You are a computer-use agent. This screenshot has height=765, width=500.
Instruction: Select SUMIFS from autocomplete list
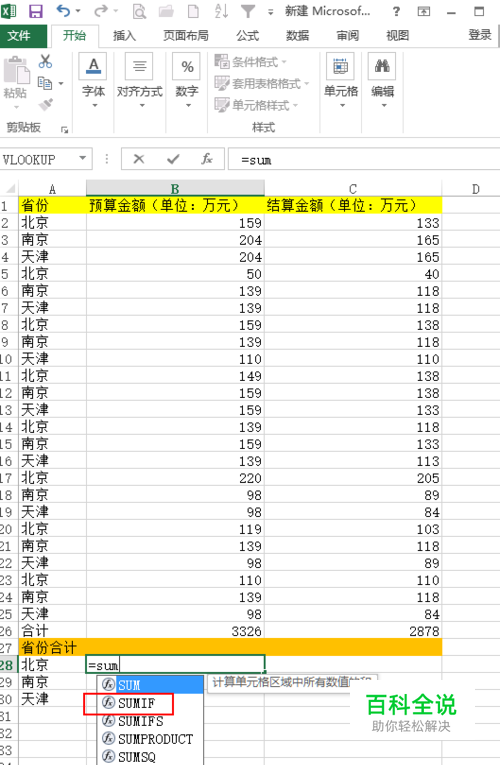coord(150,721)
